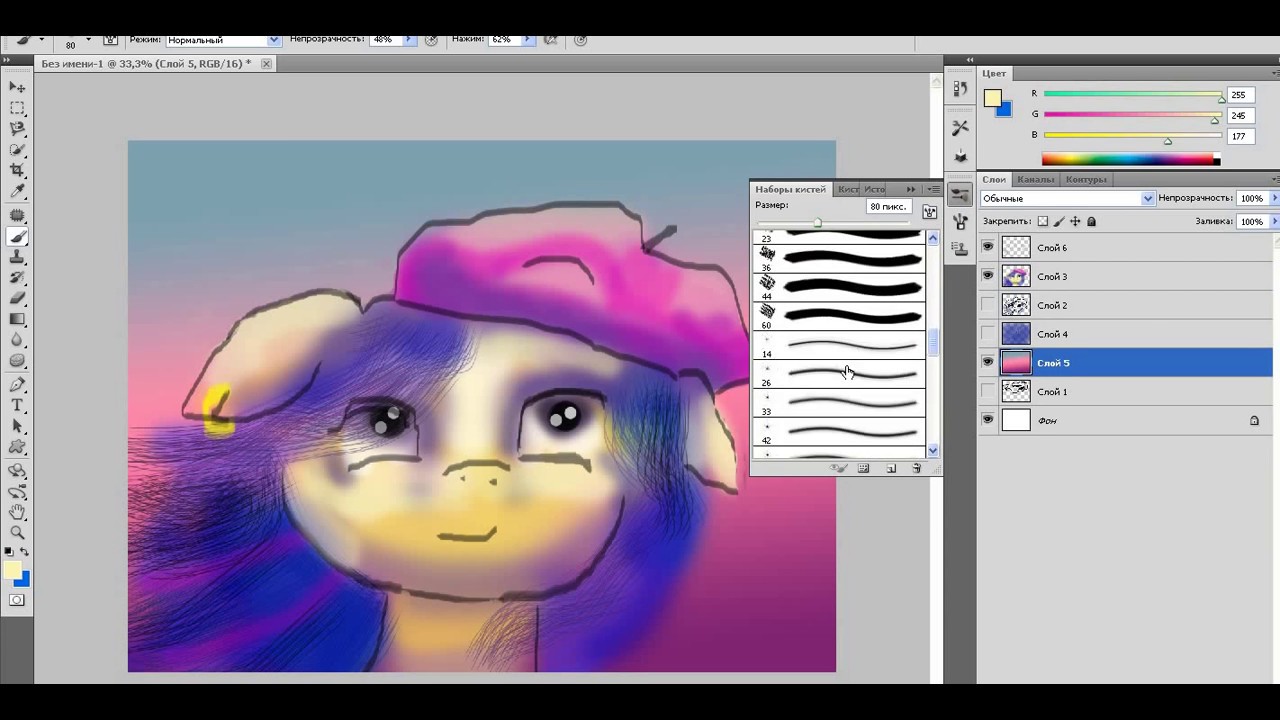Lock transparent pixels of layer
The height and width of the screenshot is (720, 1280).
pyautogui.click(x=1043, y=222)
